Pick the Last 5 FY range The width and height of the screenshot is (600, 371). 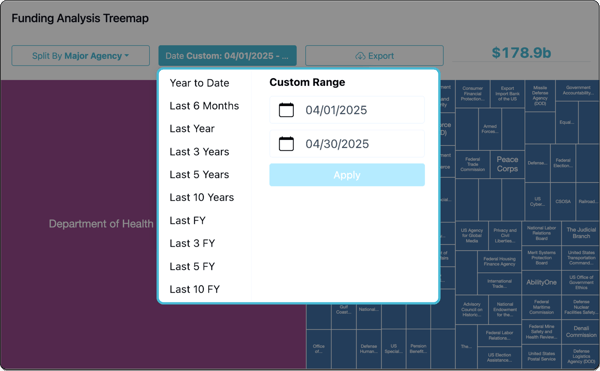[192, 267]
